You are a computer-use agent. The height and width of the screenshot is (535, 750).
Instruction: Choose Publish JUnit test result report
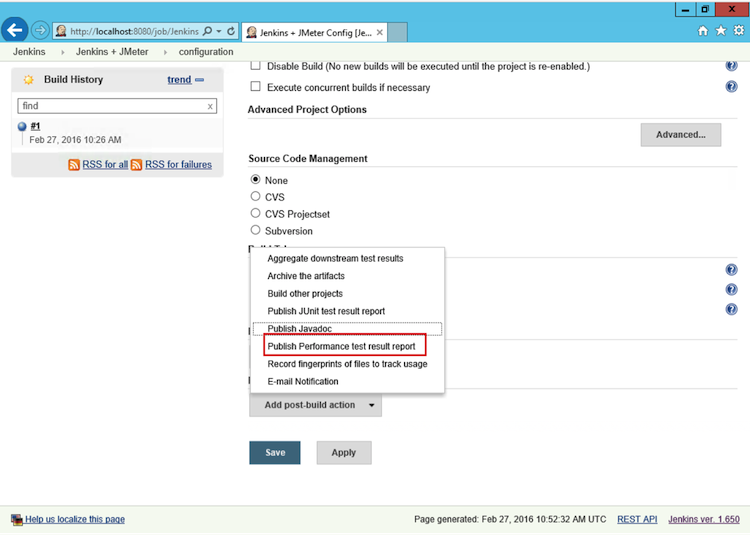[x=326, y=311]
